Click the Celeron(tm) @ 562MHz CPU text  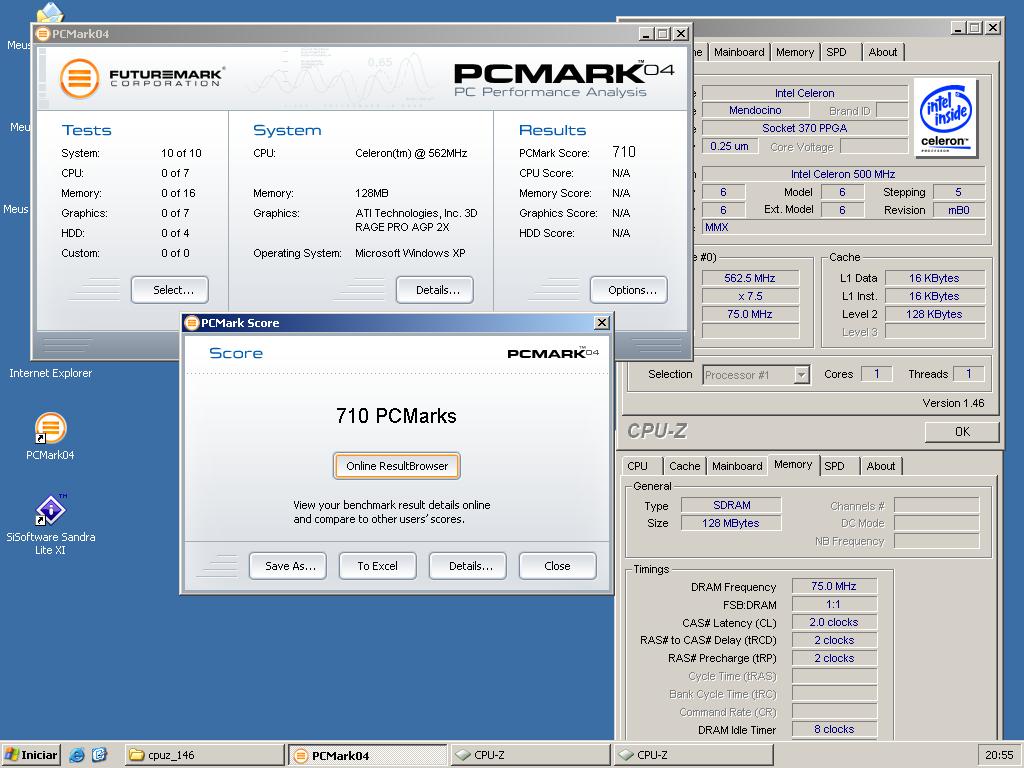pos(411,153)
